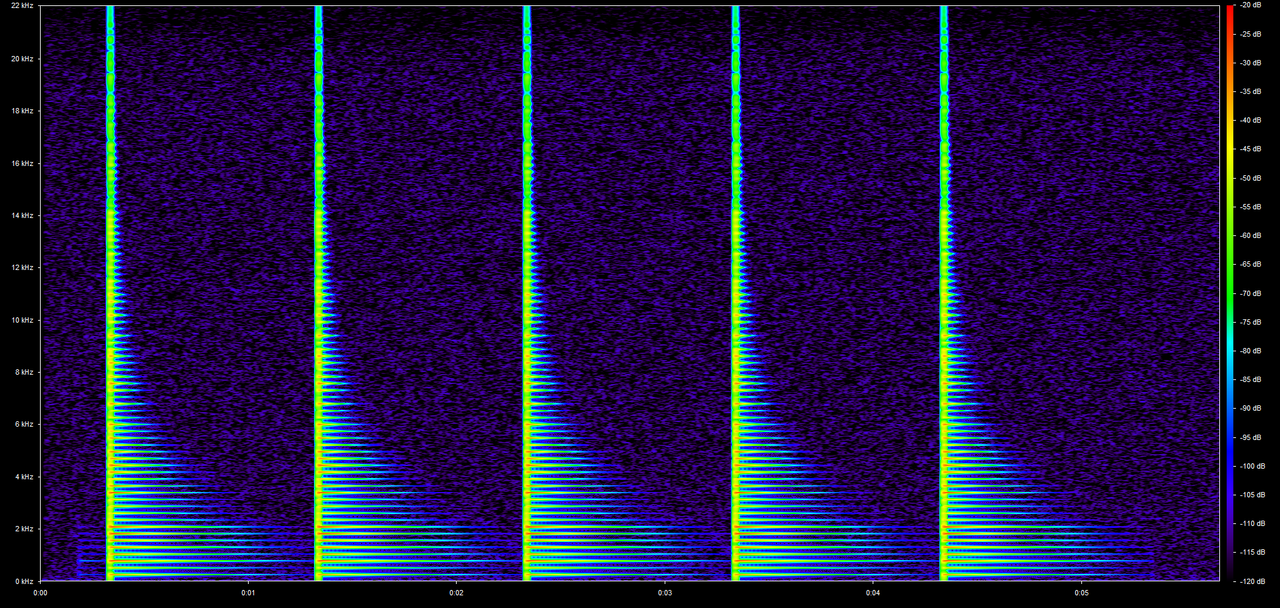The height and width of the screenshot is (608, 1280).
Task: Select the 0:05 time axis label
Action: click(x=1081, y=593)
